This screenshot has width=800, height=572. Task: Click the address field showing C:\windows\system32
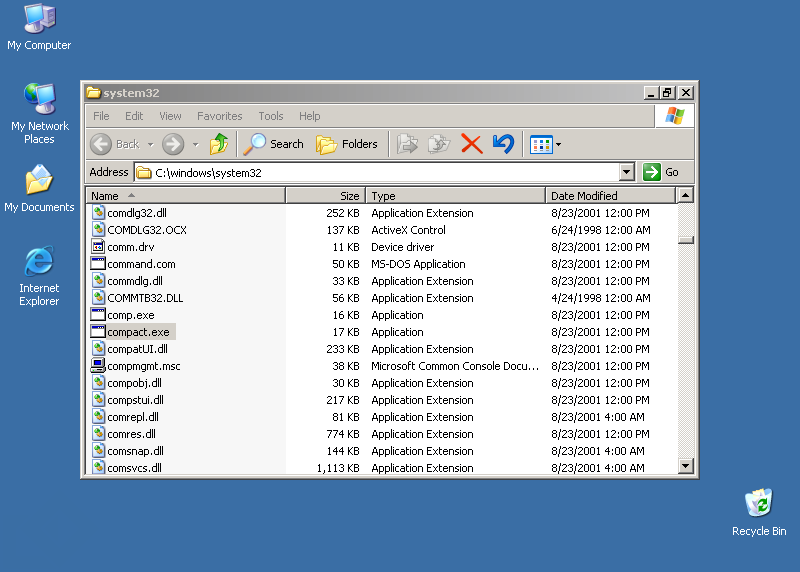[x=377, y=172]
